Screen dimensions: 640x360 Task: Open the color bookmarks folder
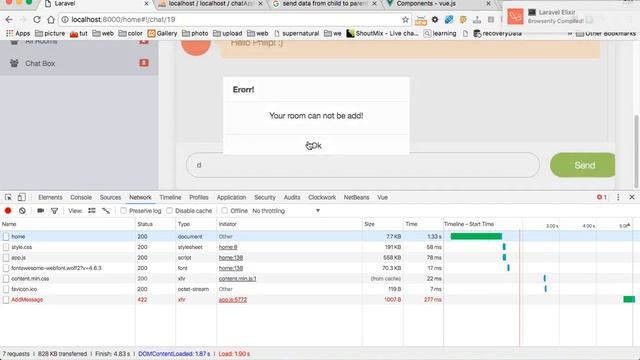coord(131,33)
